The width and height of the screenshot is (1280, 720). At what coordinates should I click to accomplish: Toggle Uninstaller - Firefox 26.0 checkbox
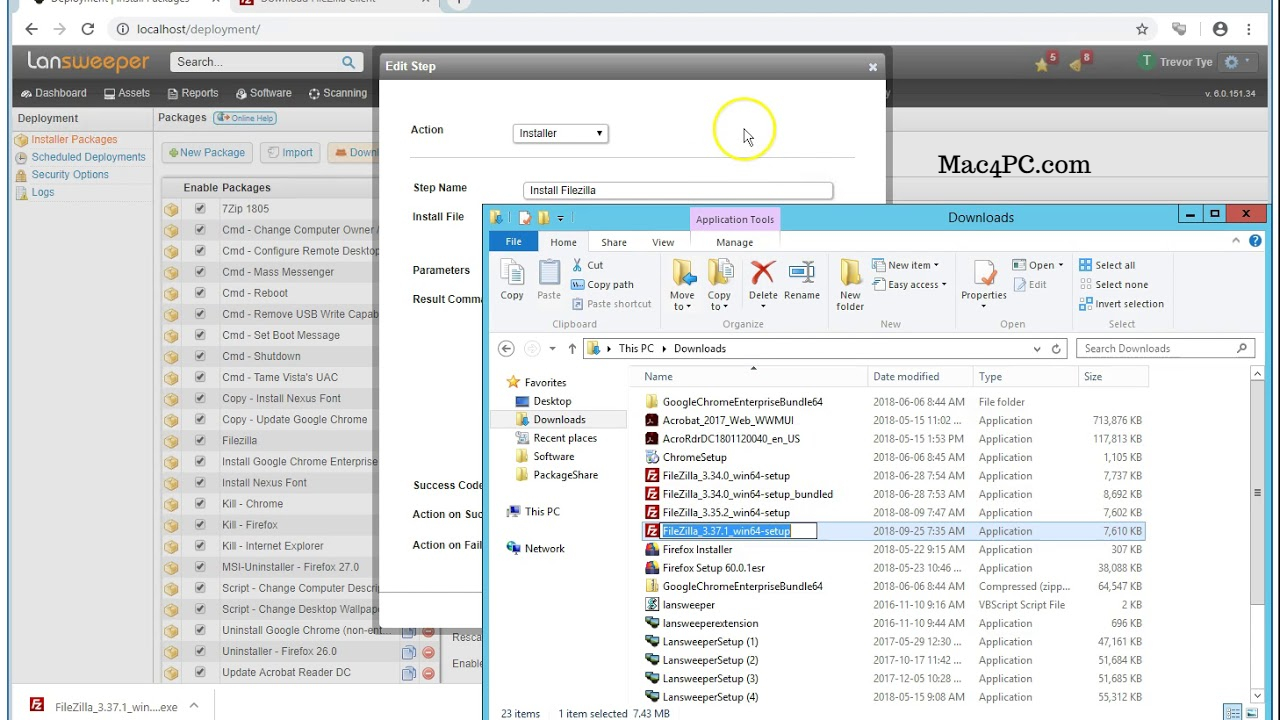coord(200,651)
